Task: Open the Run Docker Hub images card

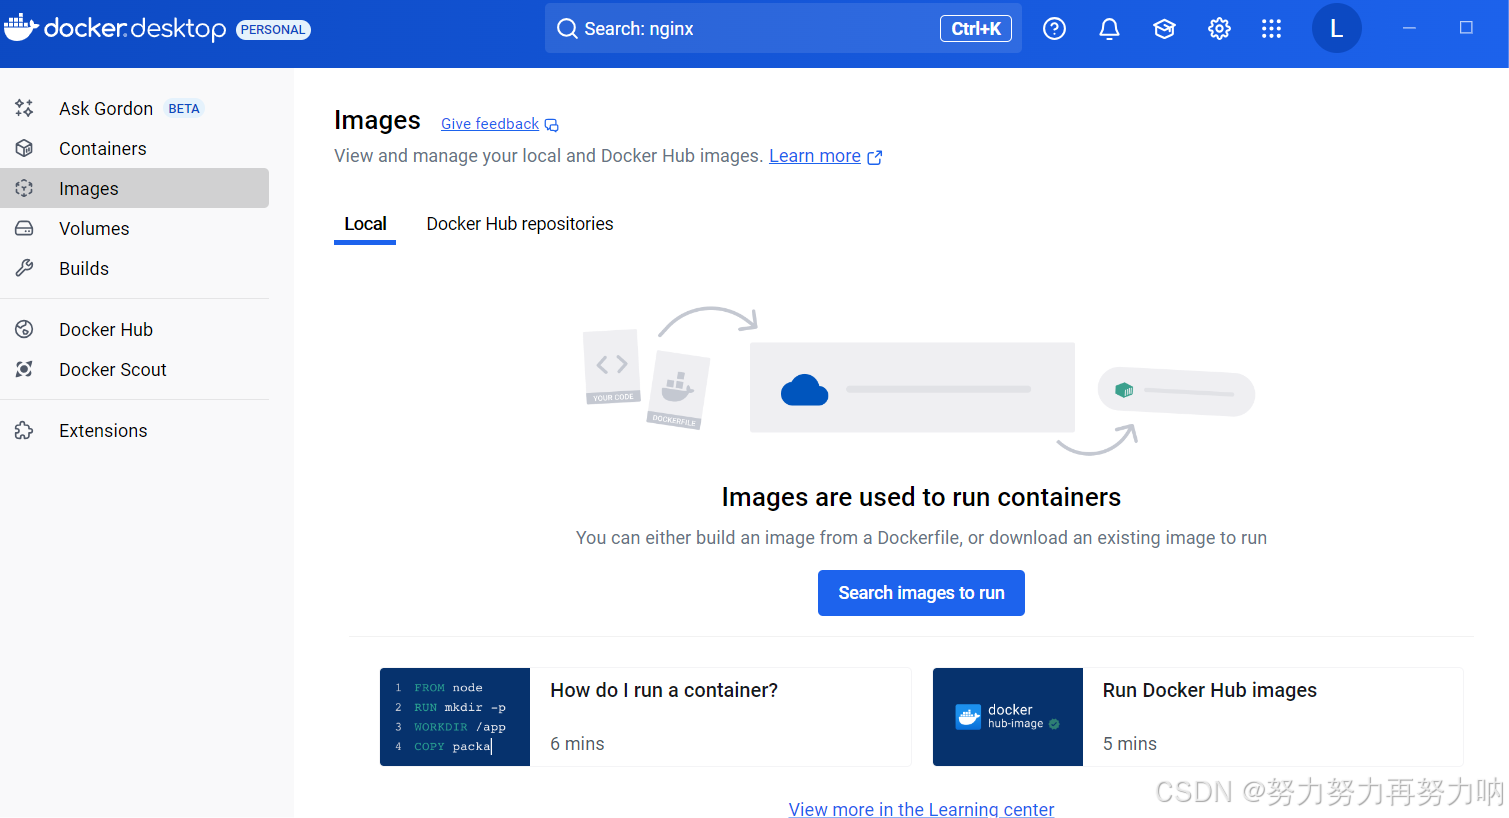Action: (1197, 717)
